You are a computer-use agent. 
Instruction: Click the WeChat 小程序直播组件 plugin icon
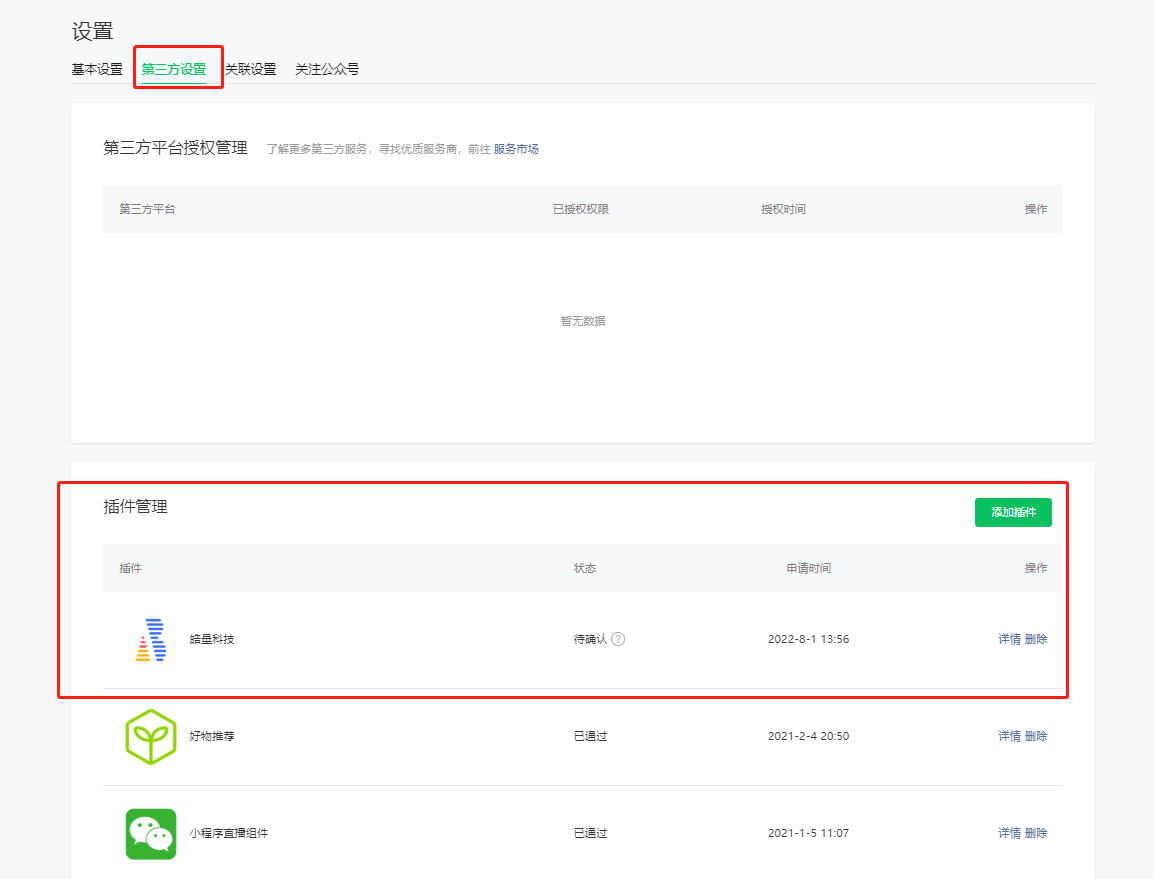point(150,833)
